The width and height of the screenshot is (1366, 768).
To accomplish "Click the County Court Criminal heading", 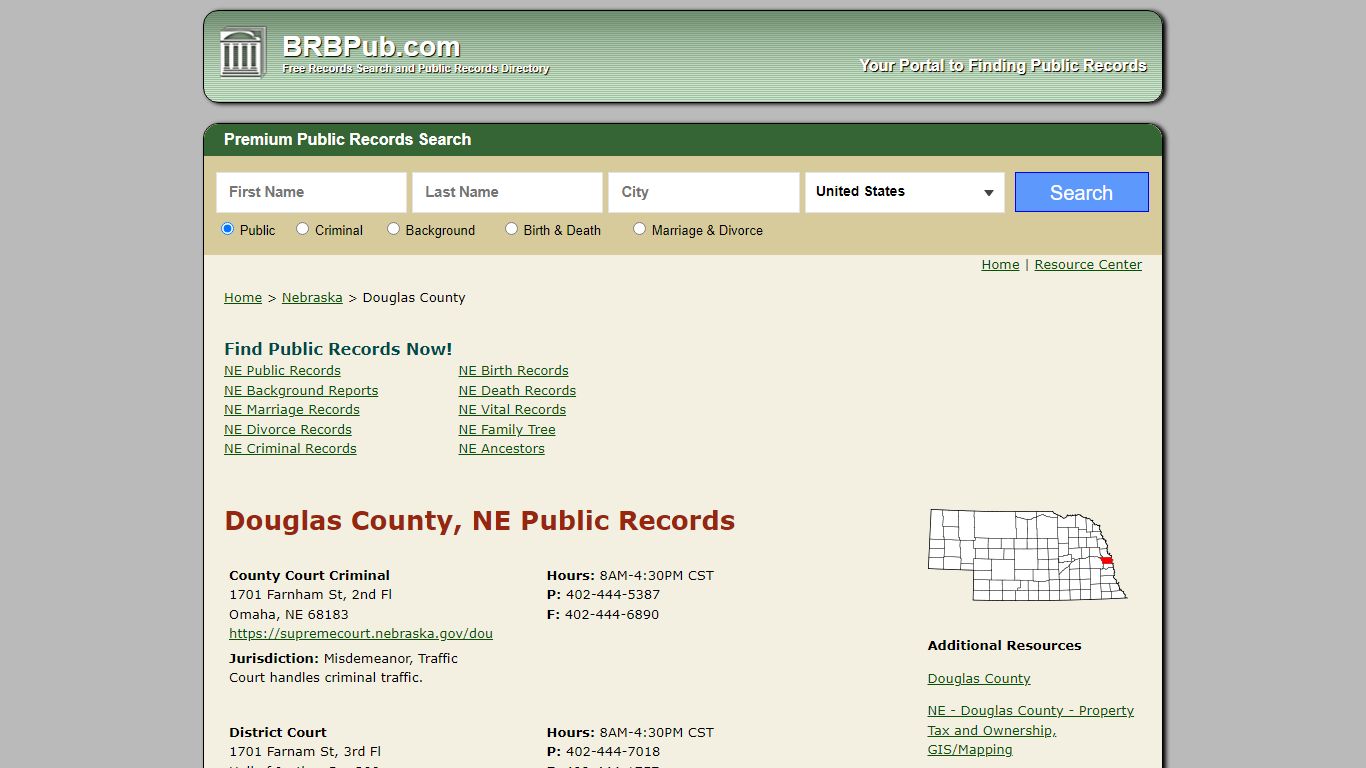I will coord(309,576).
